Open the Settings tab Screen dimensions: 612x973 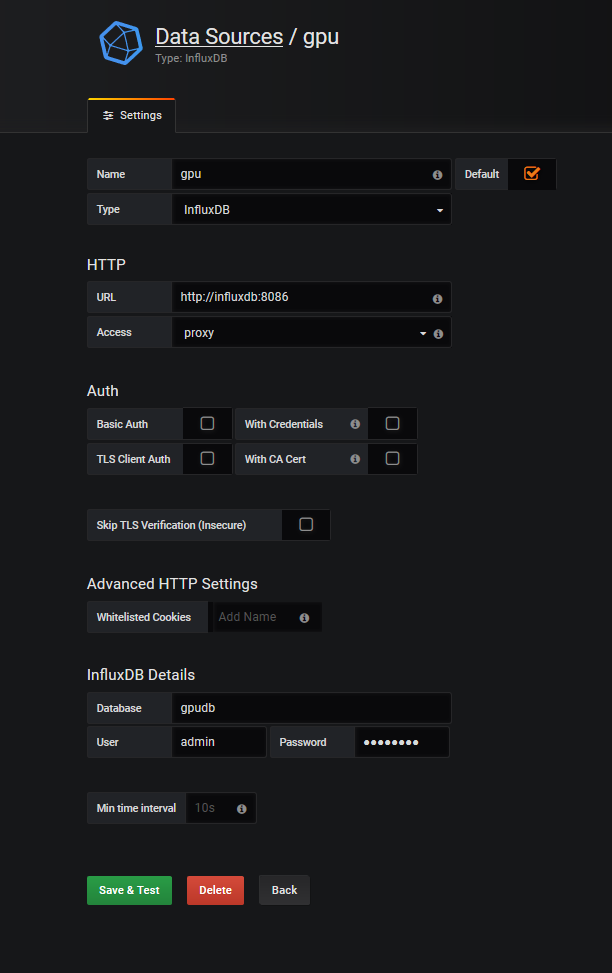click(132, 115)
